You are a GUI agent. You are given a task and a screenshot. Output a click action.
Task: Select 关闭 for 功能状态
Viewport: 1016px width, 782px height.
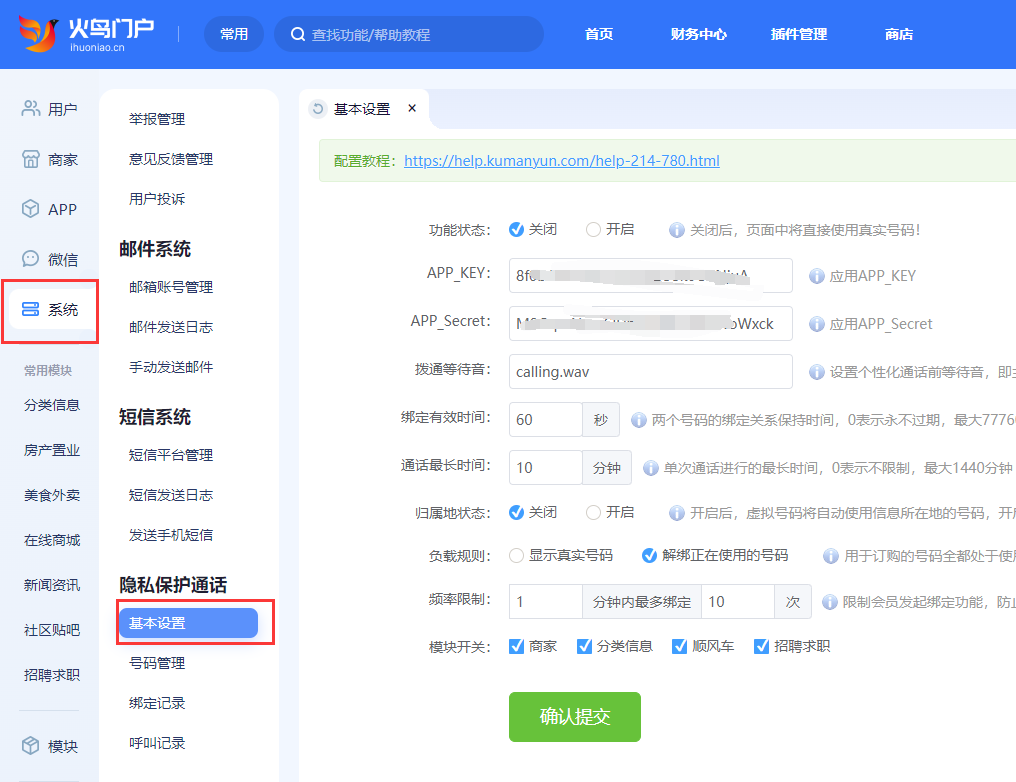516,229
